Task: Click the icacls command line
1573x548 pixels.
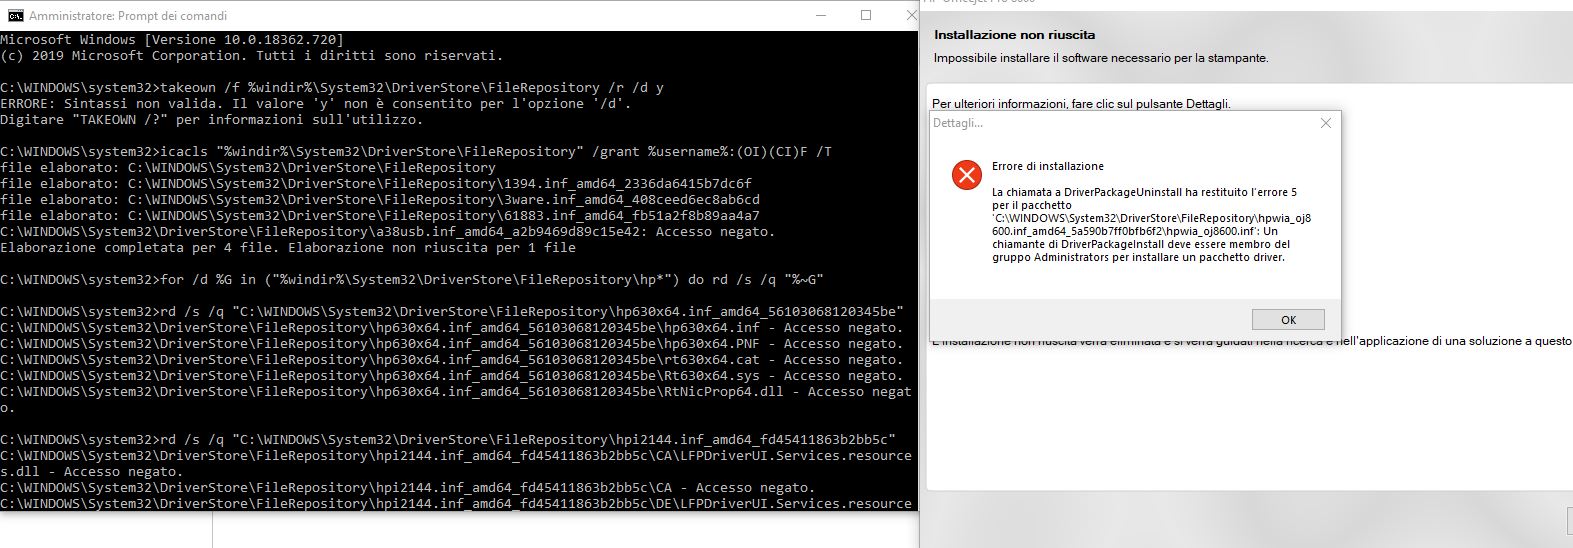Action: pyautogui.click(x=416, y=151)
